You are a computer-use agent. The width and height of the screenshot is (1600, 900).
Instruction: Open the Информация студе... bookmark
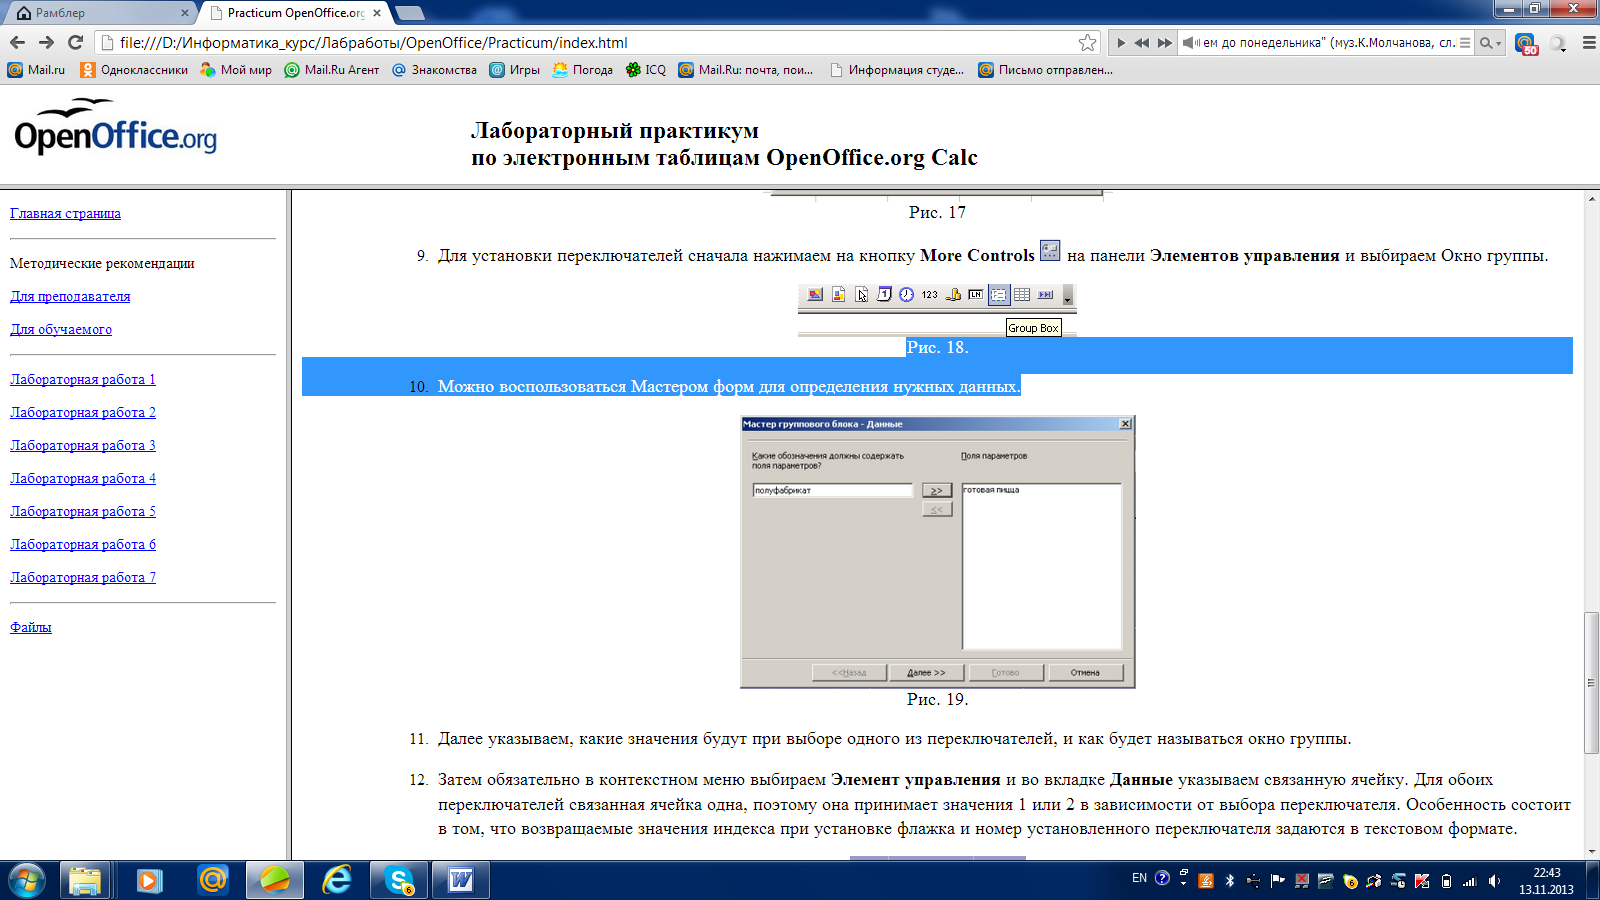[x=897, y=70]
